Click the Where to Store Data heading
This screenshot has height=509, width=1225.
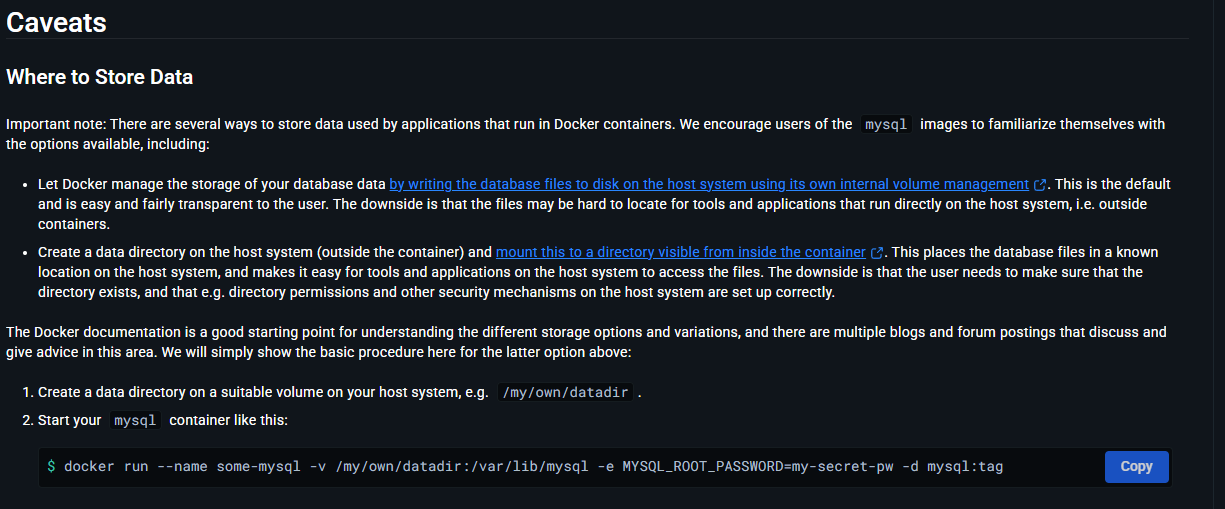coord(100,77)
